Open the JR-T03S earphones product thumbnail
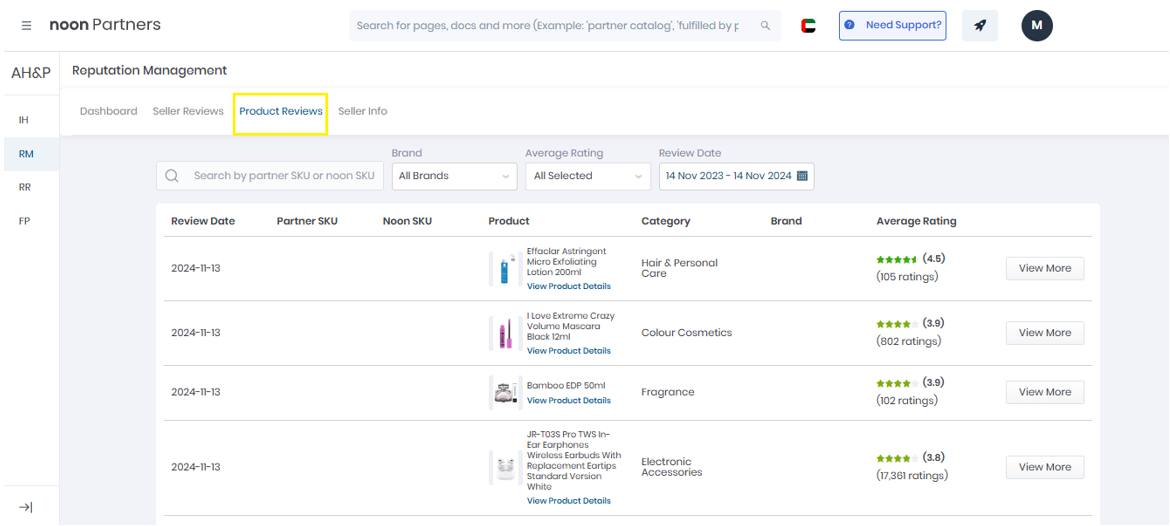 click(x=506, y=467)
